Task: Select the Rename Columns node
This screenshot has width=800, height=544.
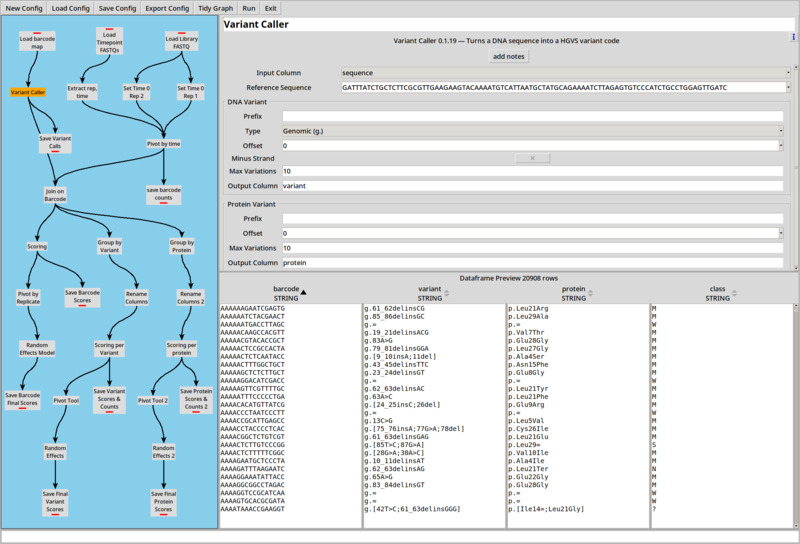Action: 136,298
